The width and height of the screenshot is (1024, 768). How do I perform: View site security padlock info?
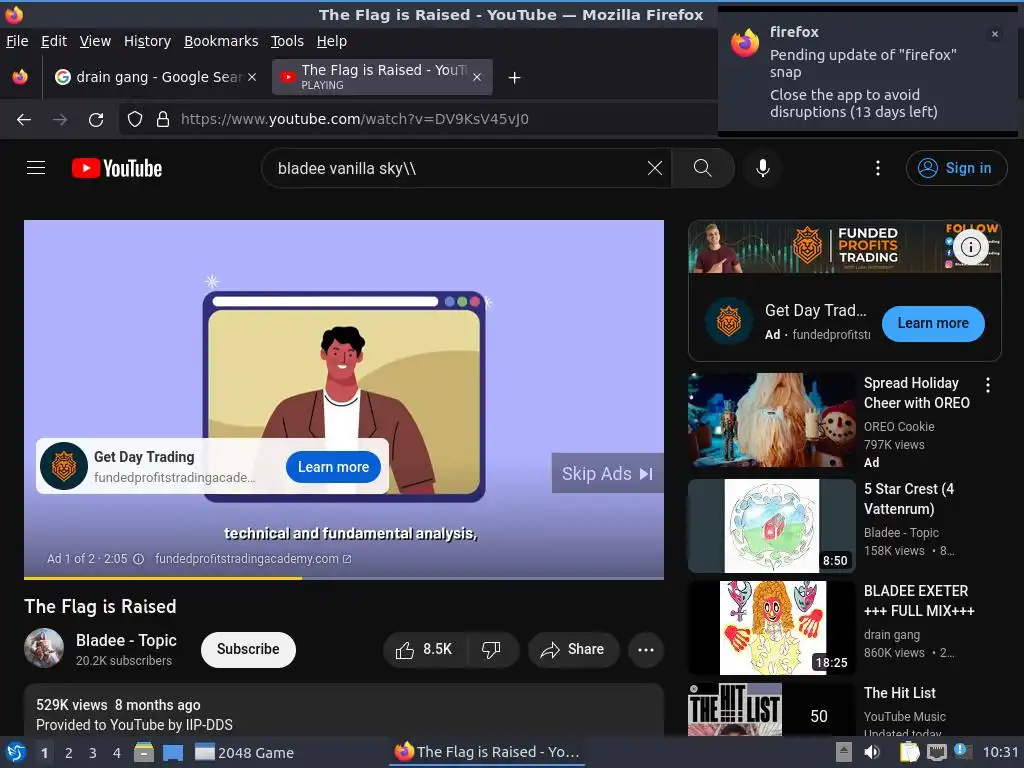(x=163, y=120)
